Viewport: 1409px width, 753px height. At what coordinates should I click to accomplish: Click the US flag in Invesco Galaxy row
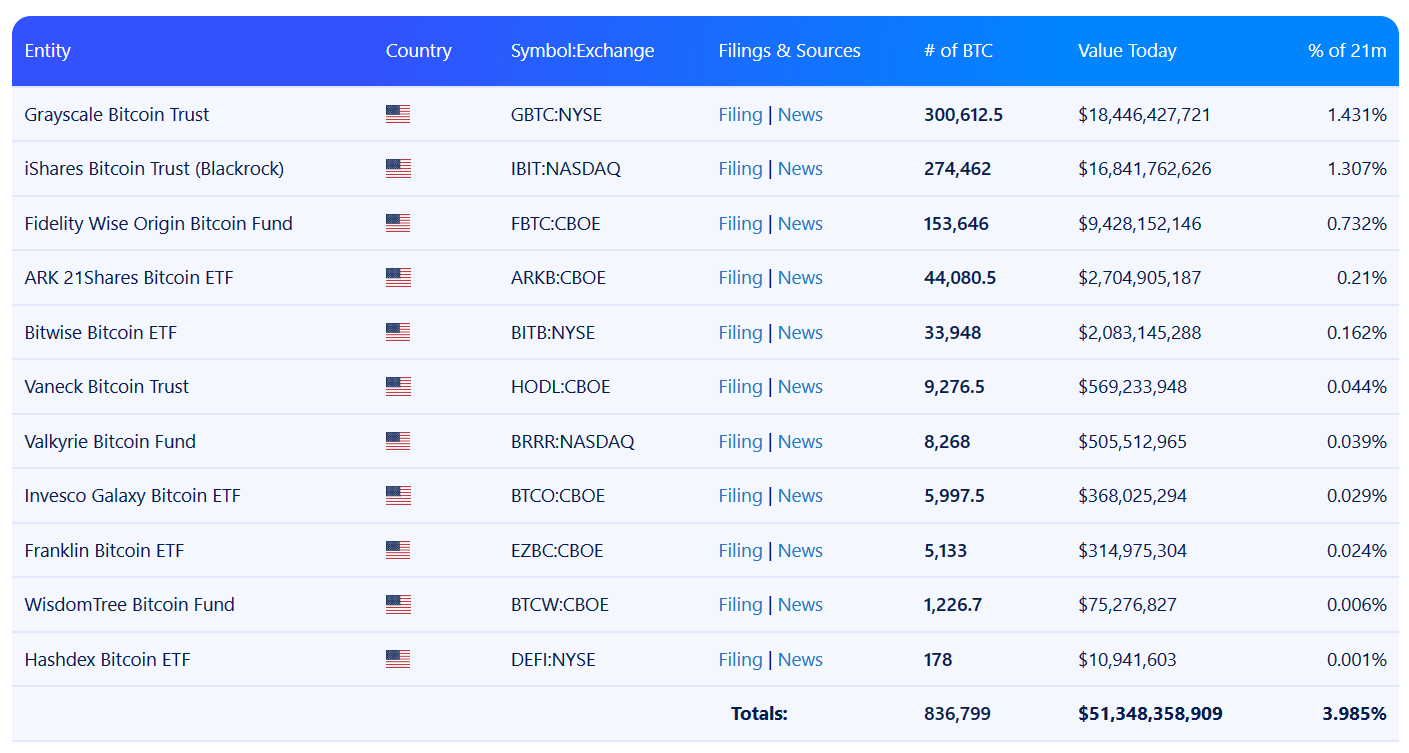[398, 496]
